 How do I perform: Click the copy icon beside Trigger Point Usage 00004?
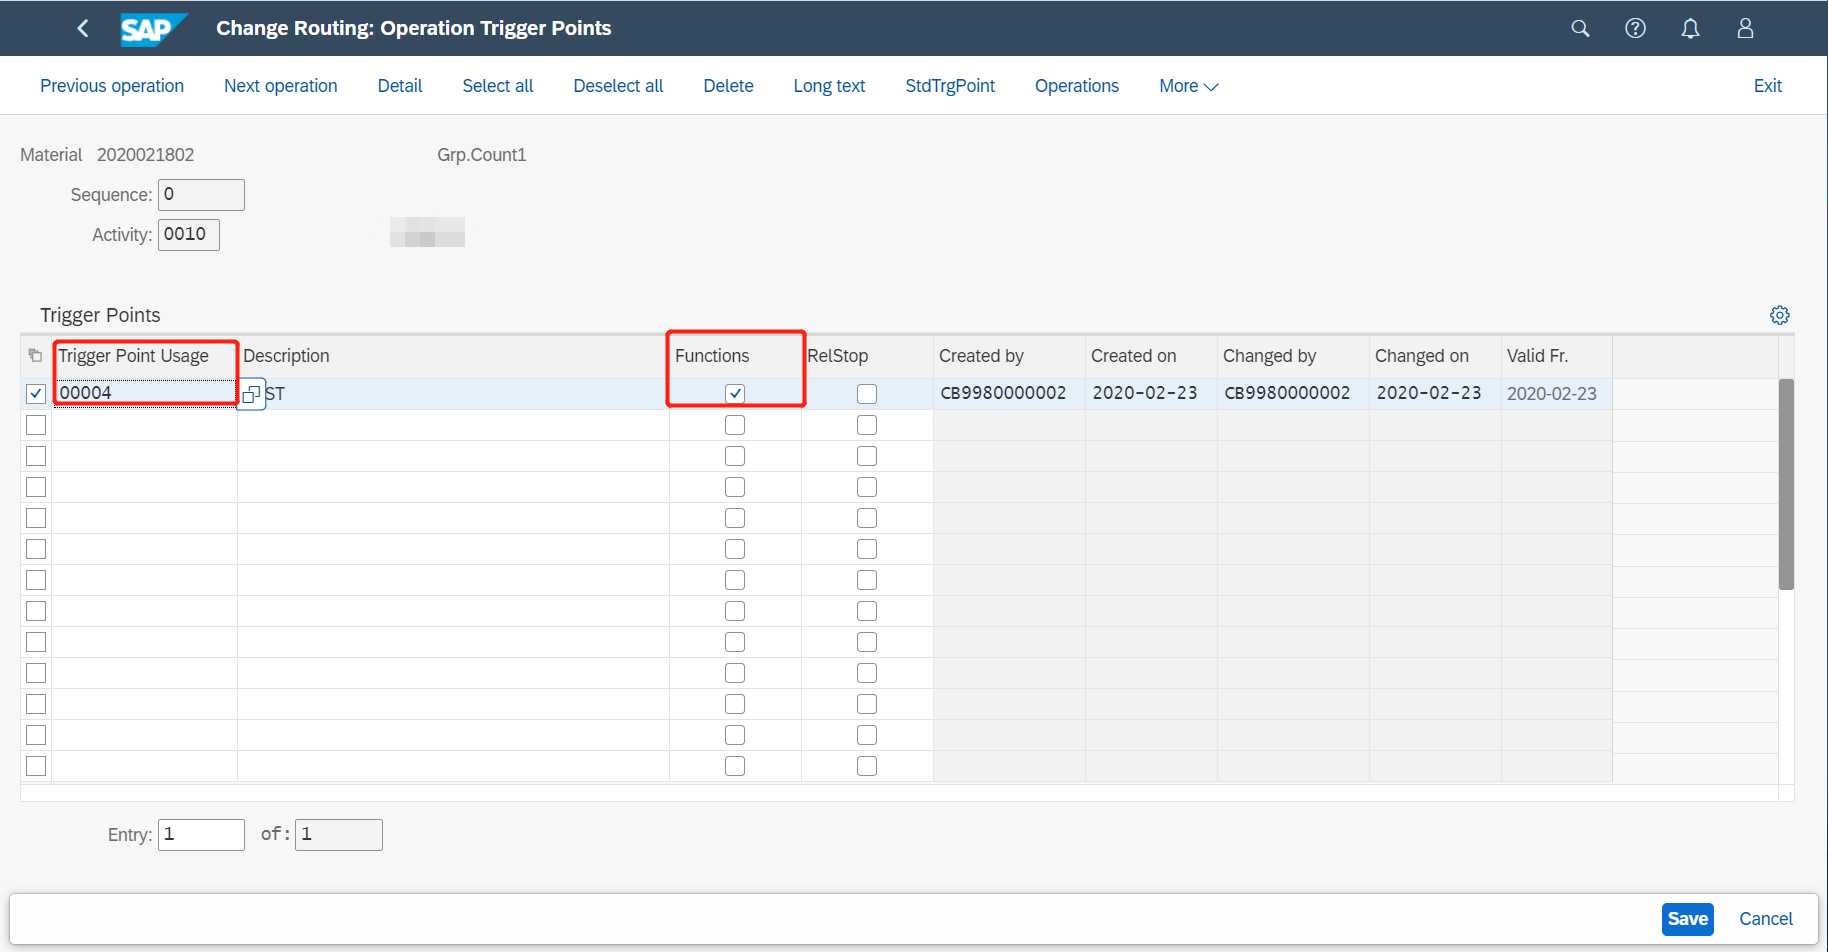coord(252,393)
